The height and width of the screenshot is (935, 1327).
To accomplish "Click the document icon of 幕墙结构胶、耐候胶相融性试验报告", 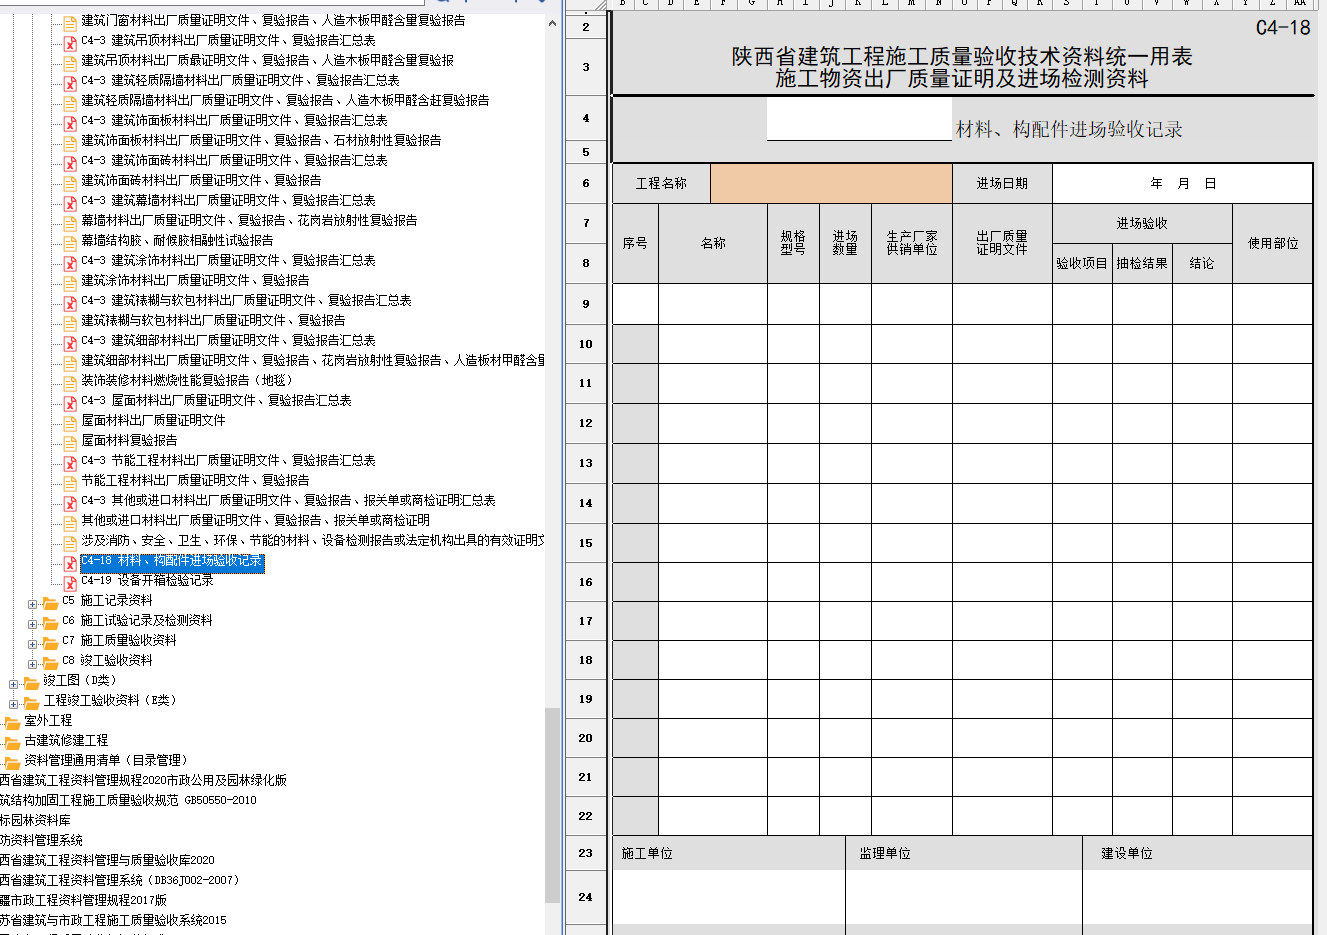I will click(x=70, y=242).
